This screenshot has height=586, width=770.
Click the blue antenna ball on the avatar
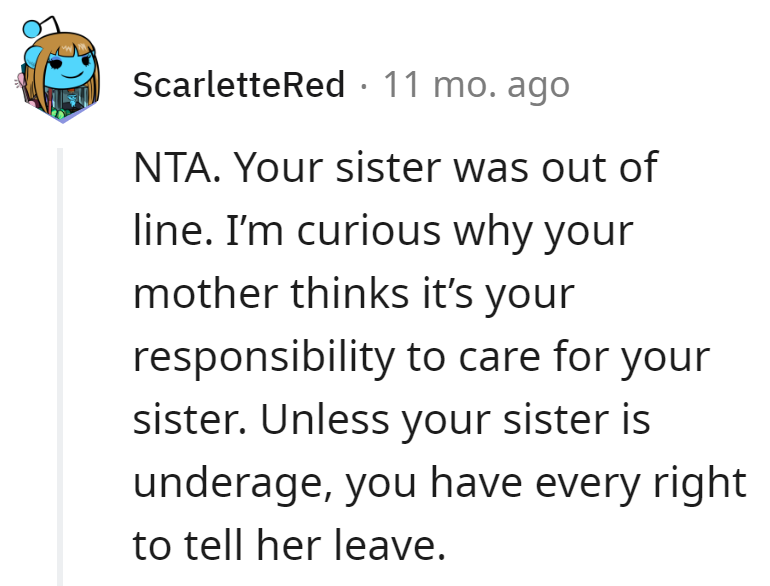pyautogui.click(x=32, y=28)
